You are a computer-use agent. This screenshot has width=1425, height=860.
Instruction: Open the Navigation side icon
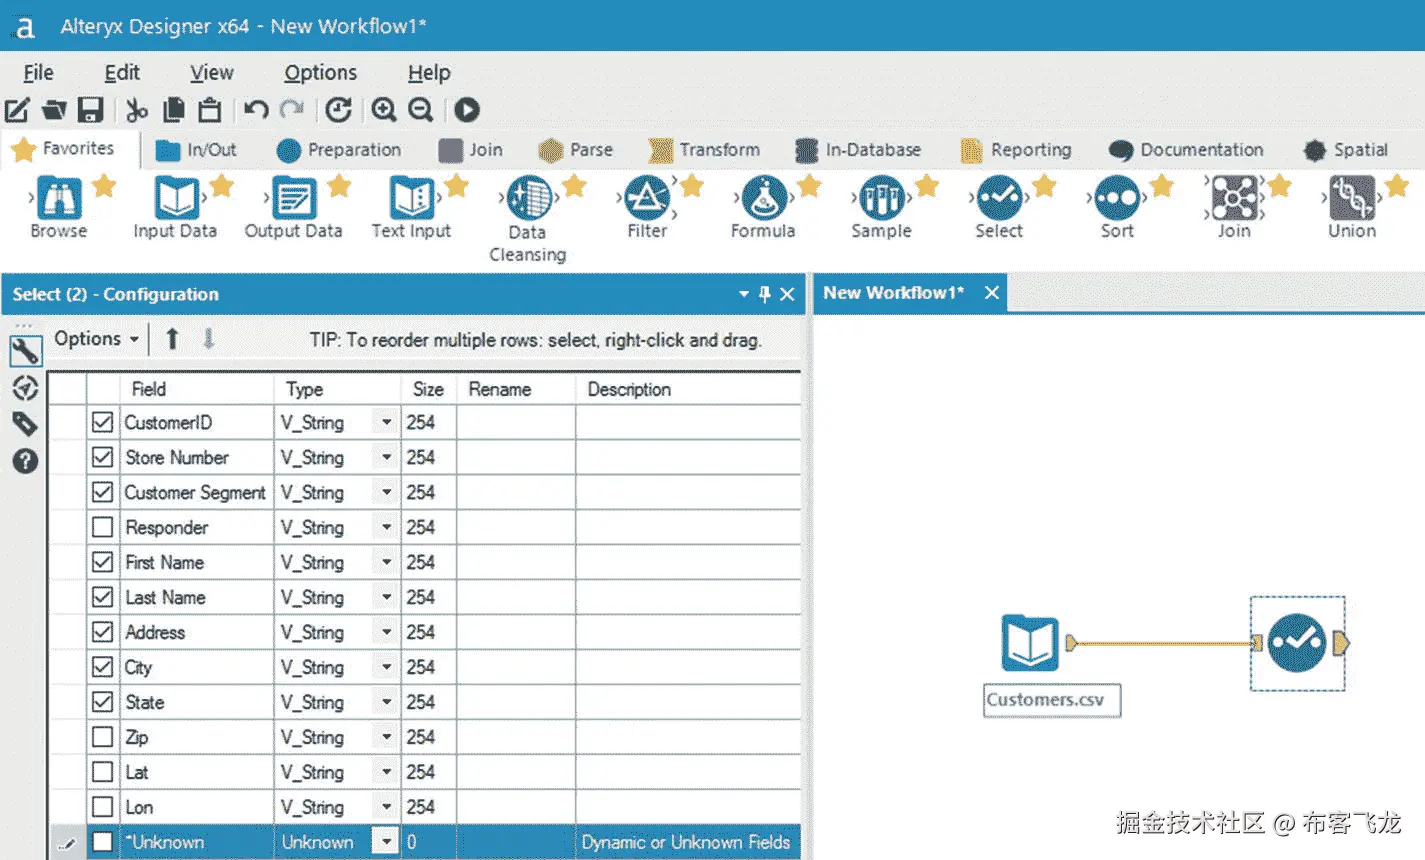25,388
